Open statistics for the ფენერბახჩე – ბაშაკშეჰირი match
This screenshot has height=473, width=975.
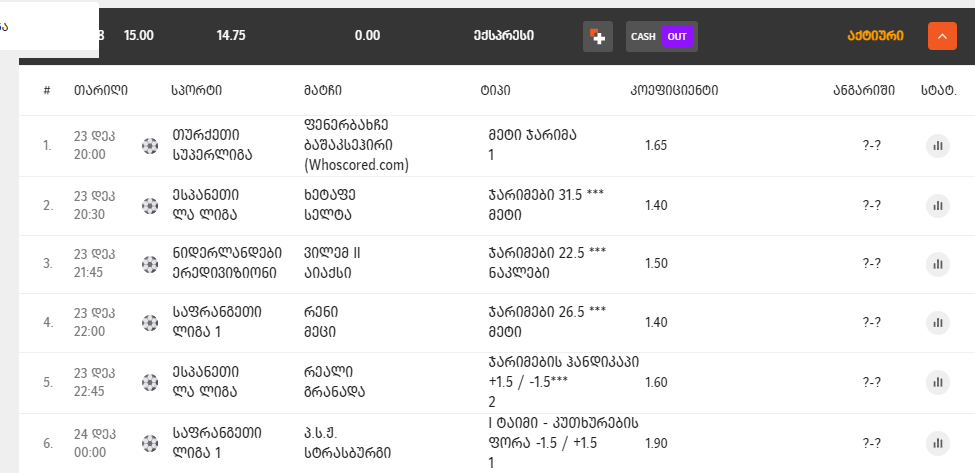click(937, 146)
